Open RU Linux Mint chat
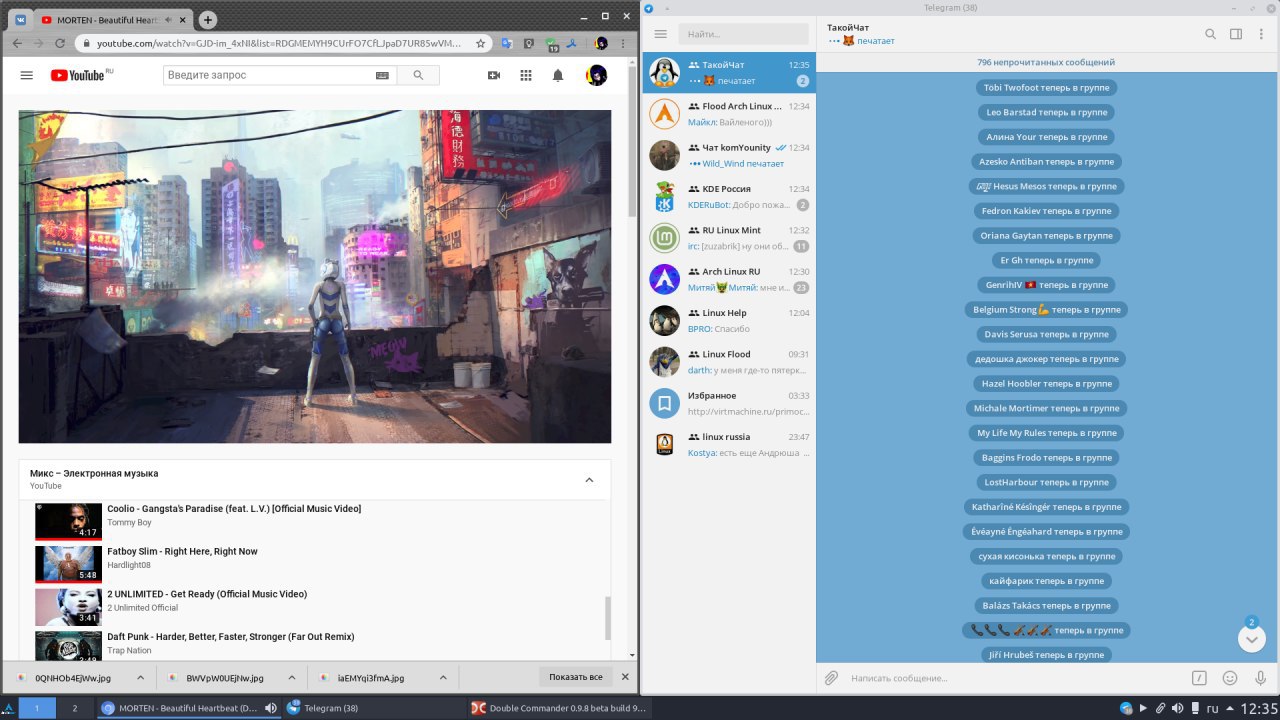The height and width of the screenshot is (720, 1280). [x=729, y=238]
